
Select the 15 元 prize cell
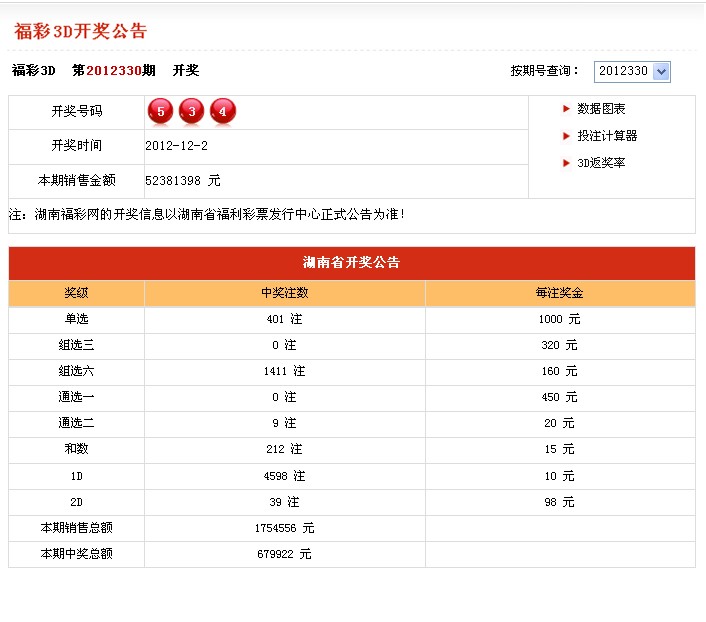[x=559, y=449]
